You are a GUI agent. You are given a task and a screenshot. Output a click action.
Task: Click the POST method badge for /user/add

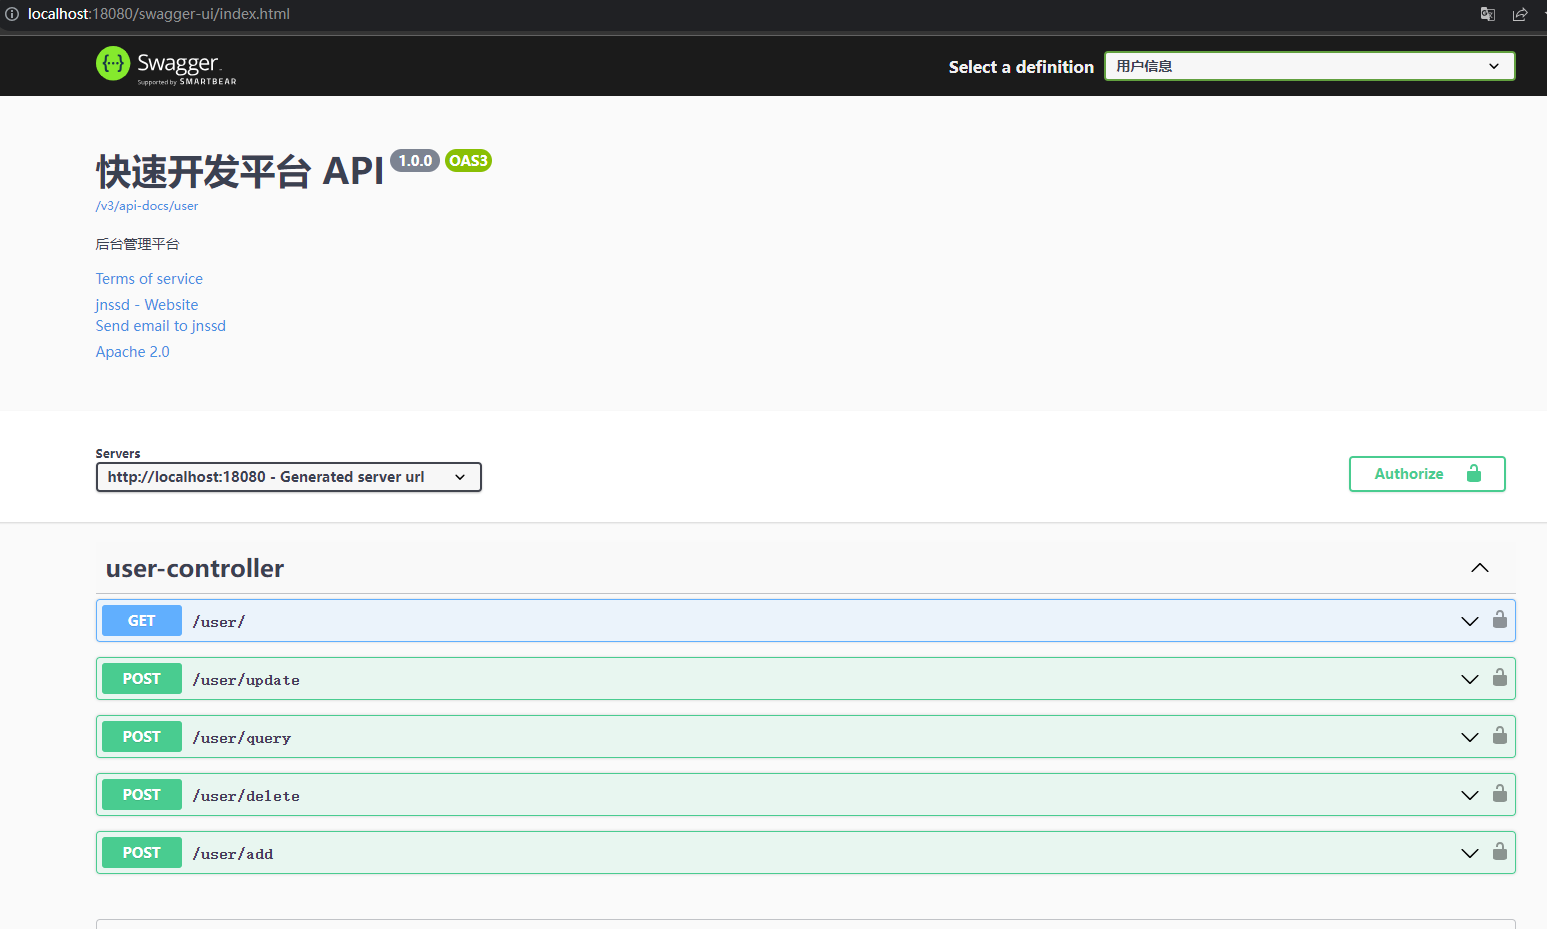point(141,853)
